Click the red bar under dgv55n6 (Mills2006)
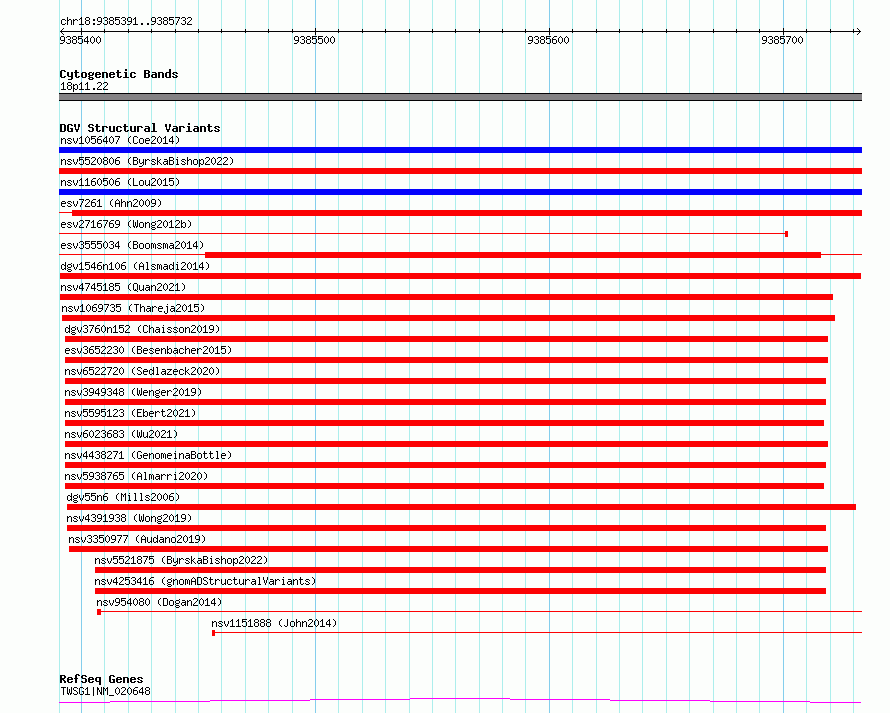This screenshot has height=713, width=890. coord(461,507)
